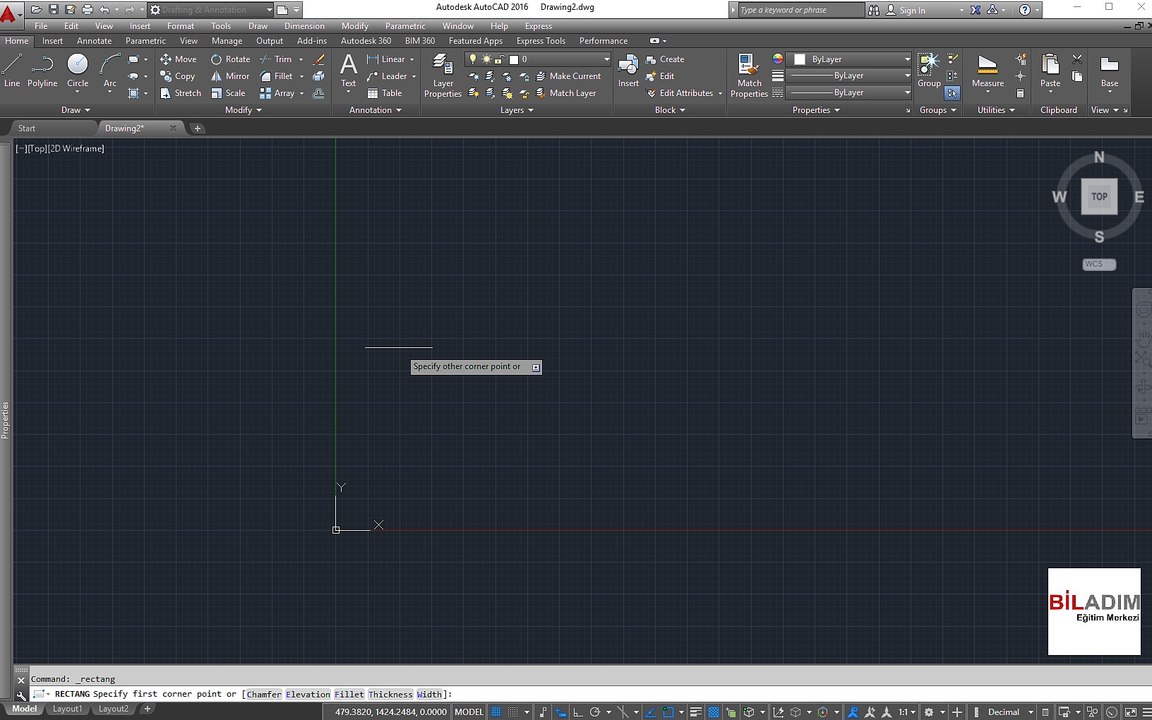Choose the Arc tool
The height and width of the screenshot is (720, 1152).
click(109, 71)
